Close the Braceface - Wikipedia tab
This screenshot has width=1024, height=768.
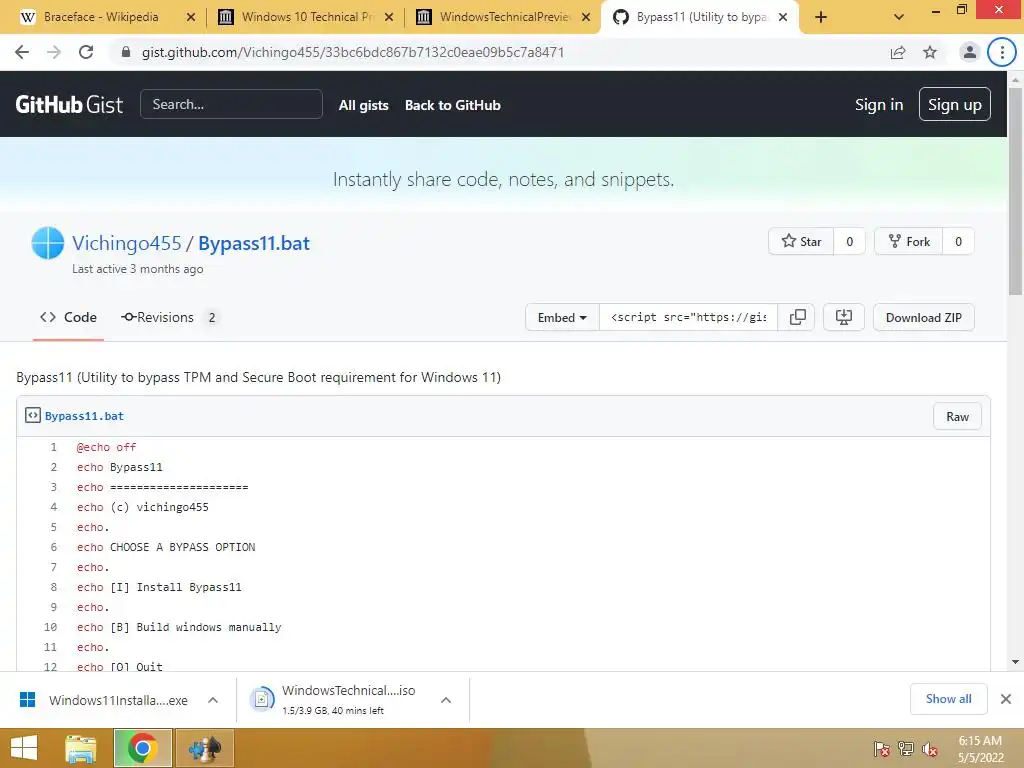[x=191, y=17]
